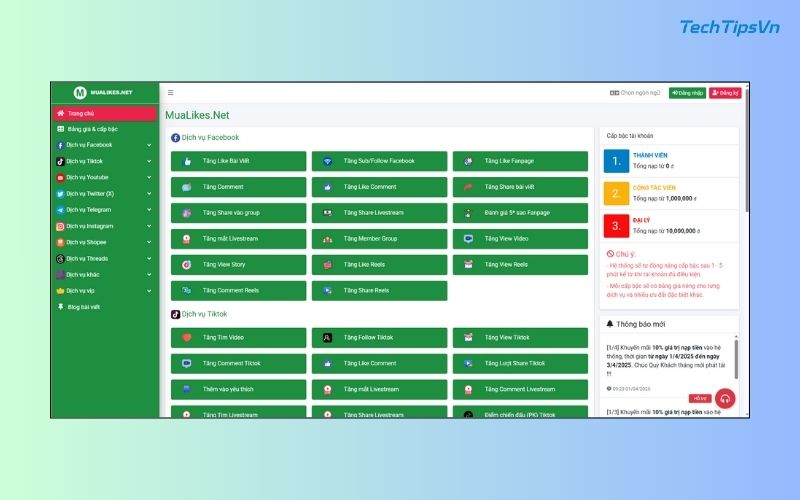Click the Threads icon in sidebar
This screenshot has height=500, width=800.
[x=60, y=259]
